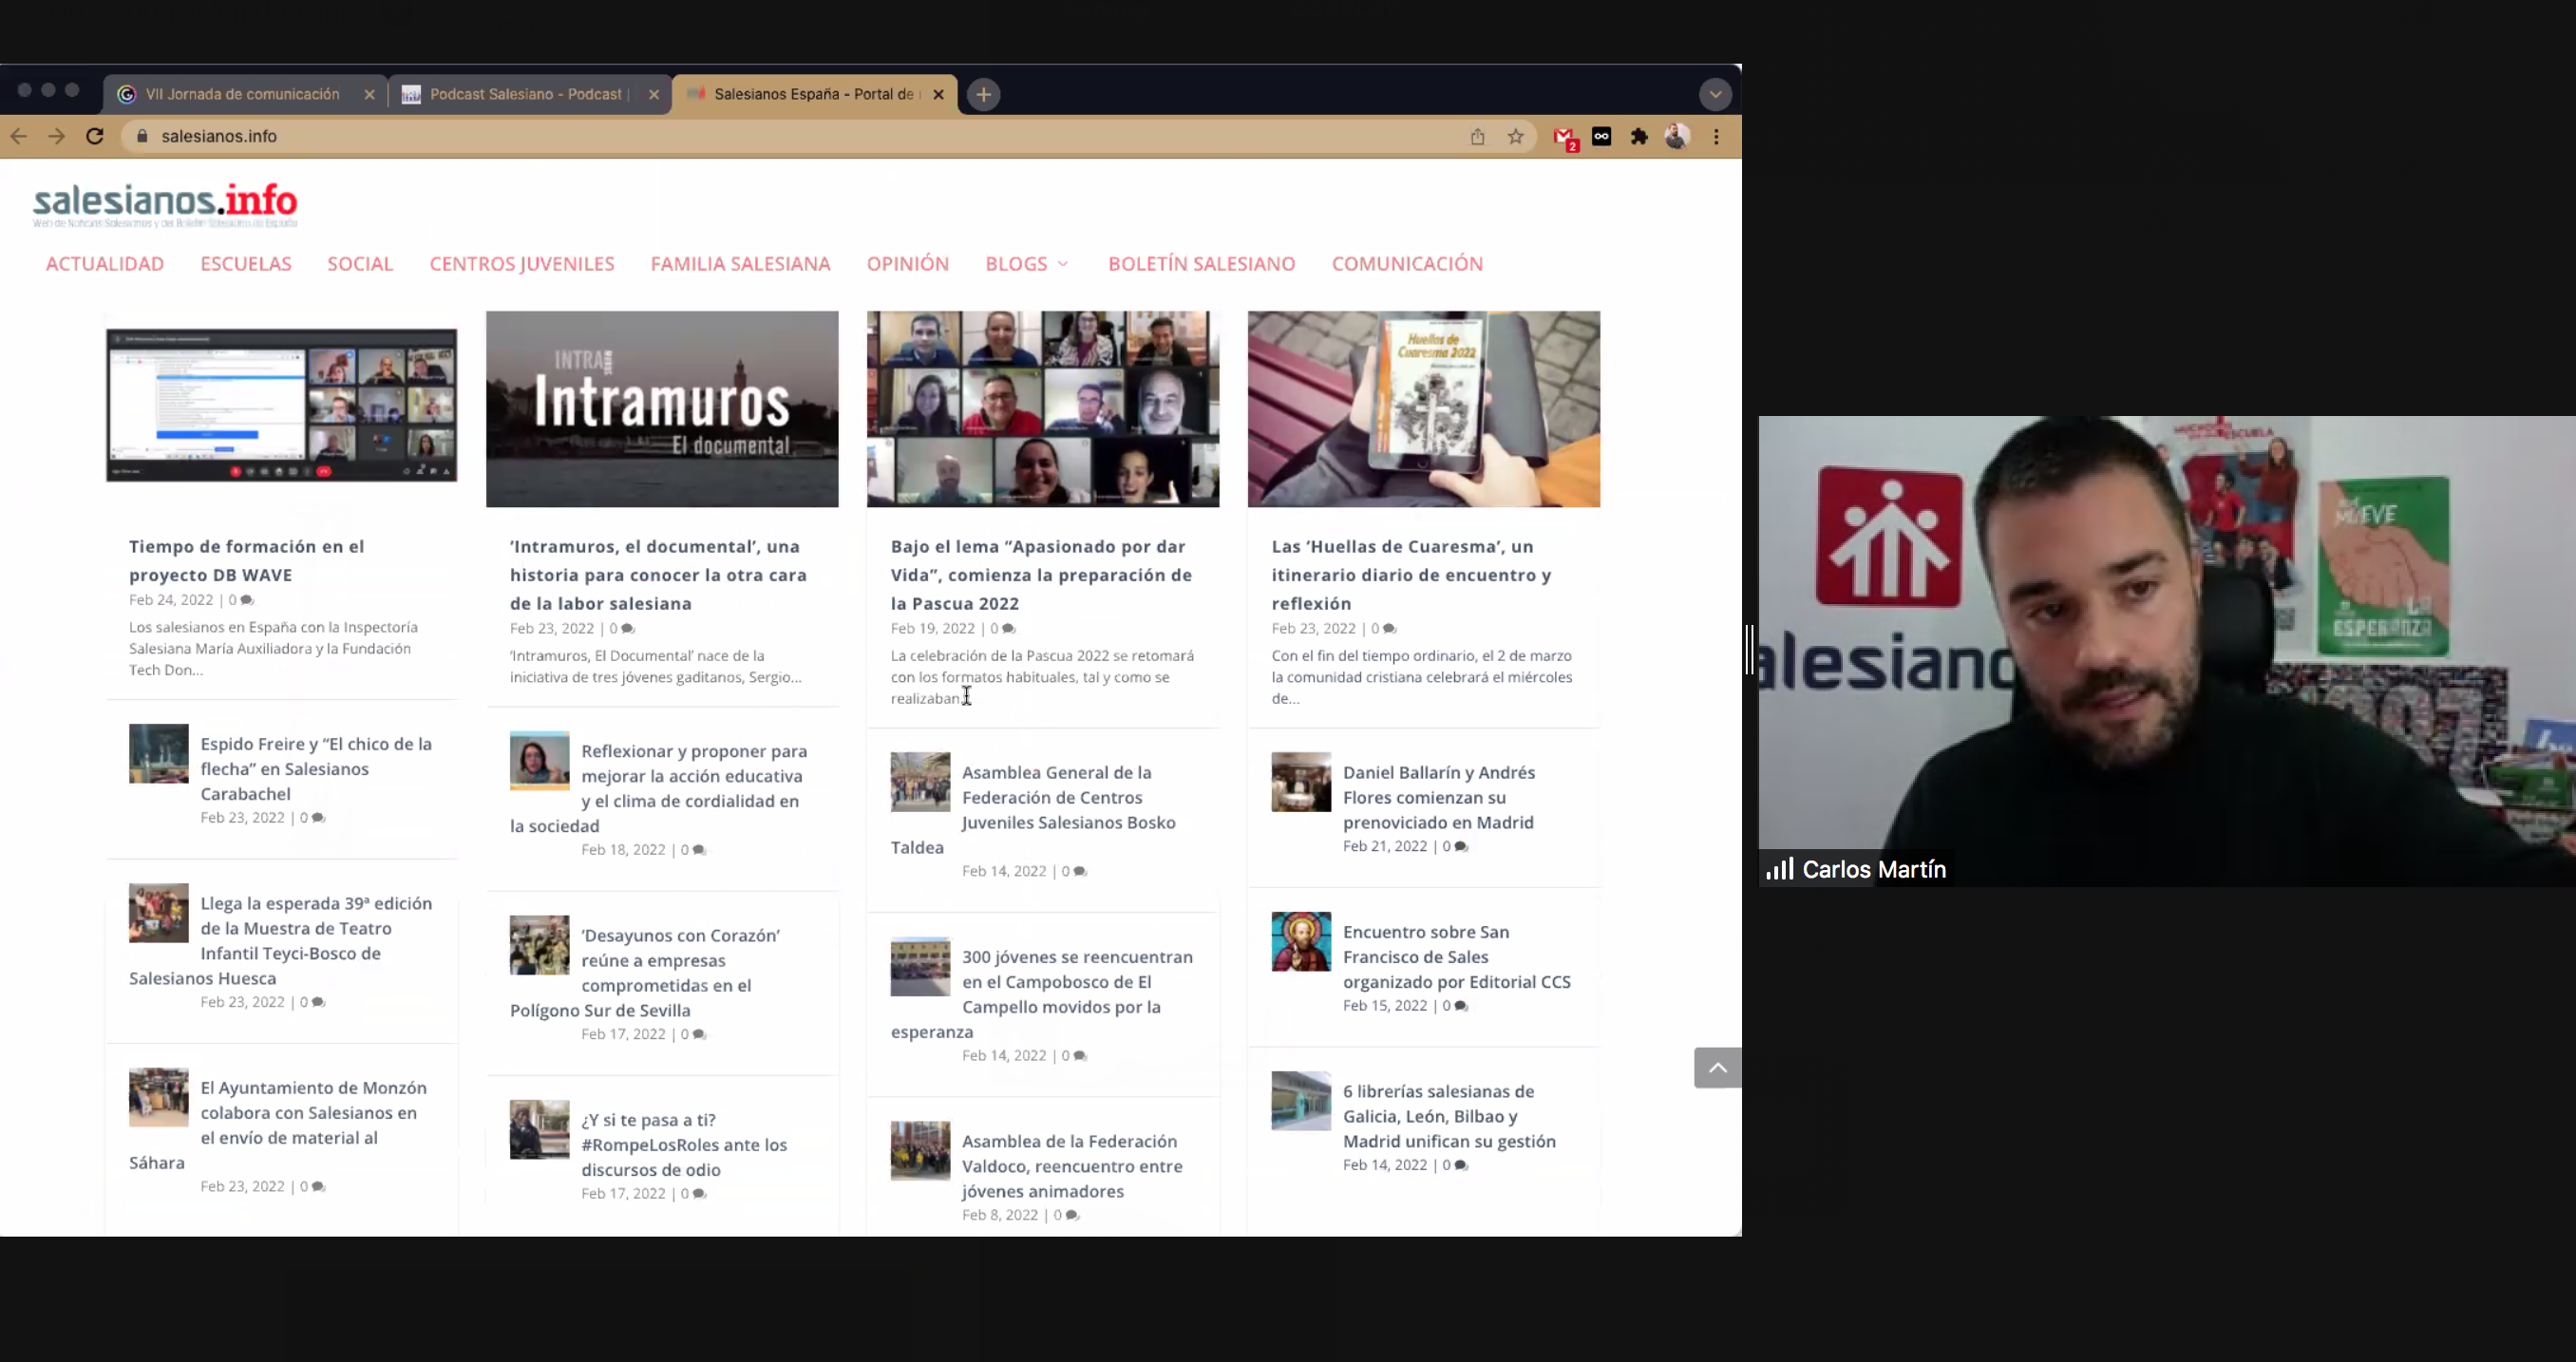Image resolution: width=2576 pixels, height=1362 pixels.
Task: Open the BOLETÍN SALESIANO menu item
Action: point(1201,264)
